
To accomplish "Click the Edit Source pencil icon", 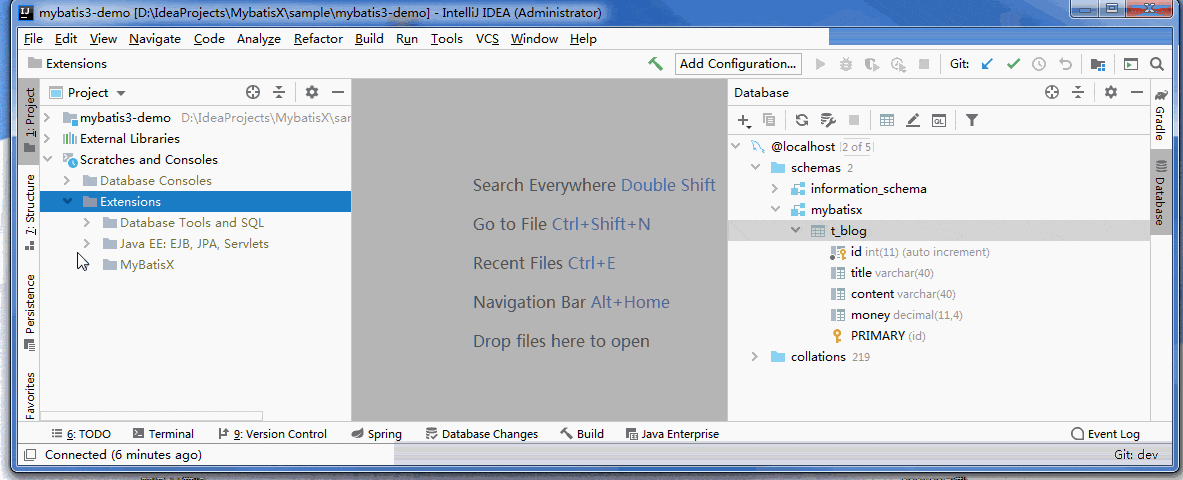I will (x=913, y=120).
